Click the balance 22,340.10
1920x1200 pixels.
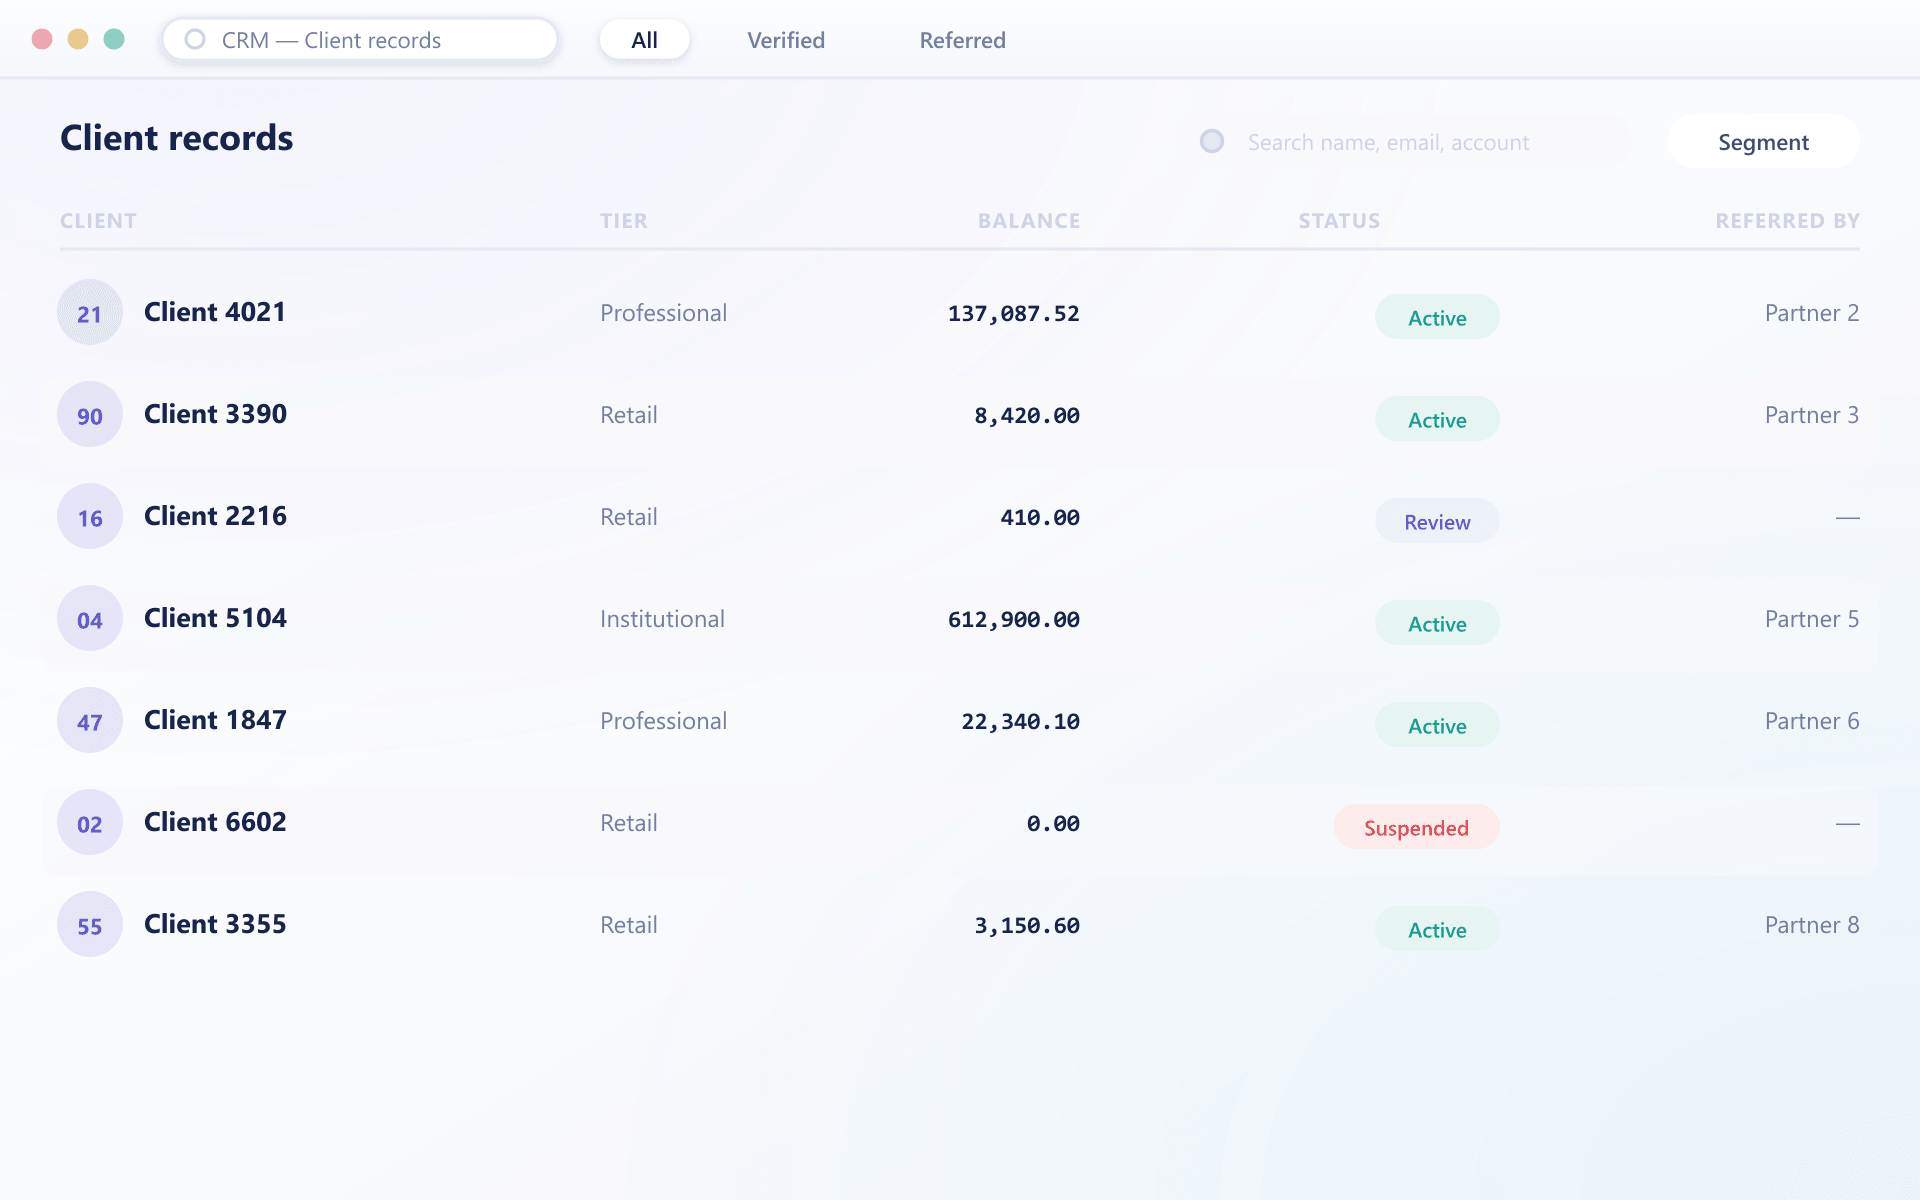(1020, 722)
